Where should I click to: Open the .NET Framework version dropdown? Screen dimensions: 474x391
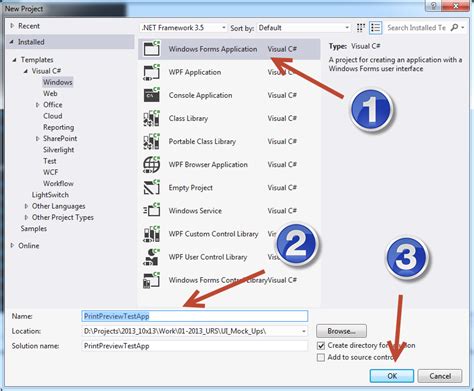coord(183,28)
